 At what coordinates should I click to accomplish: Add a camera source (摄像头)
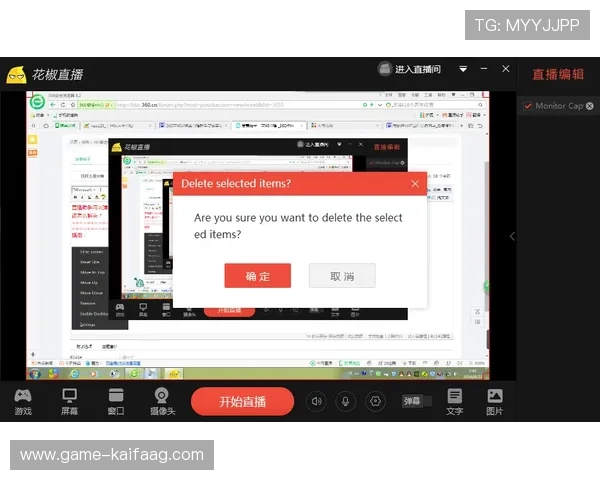tap(162, 401)
